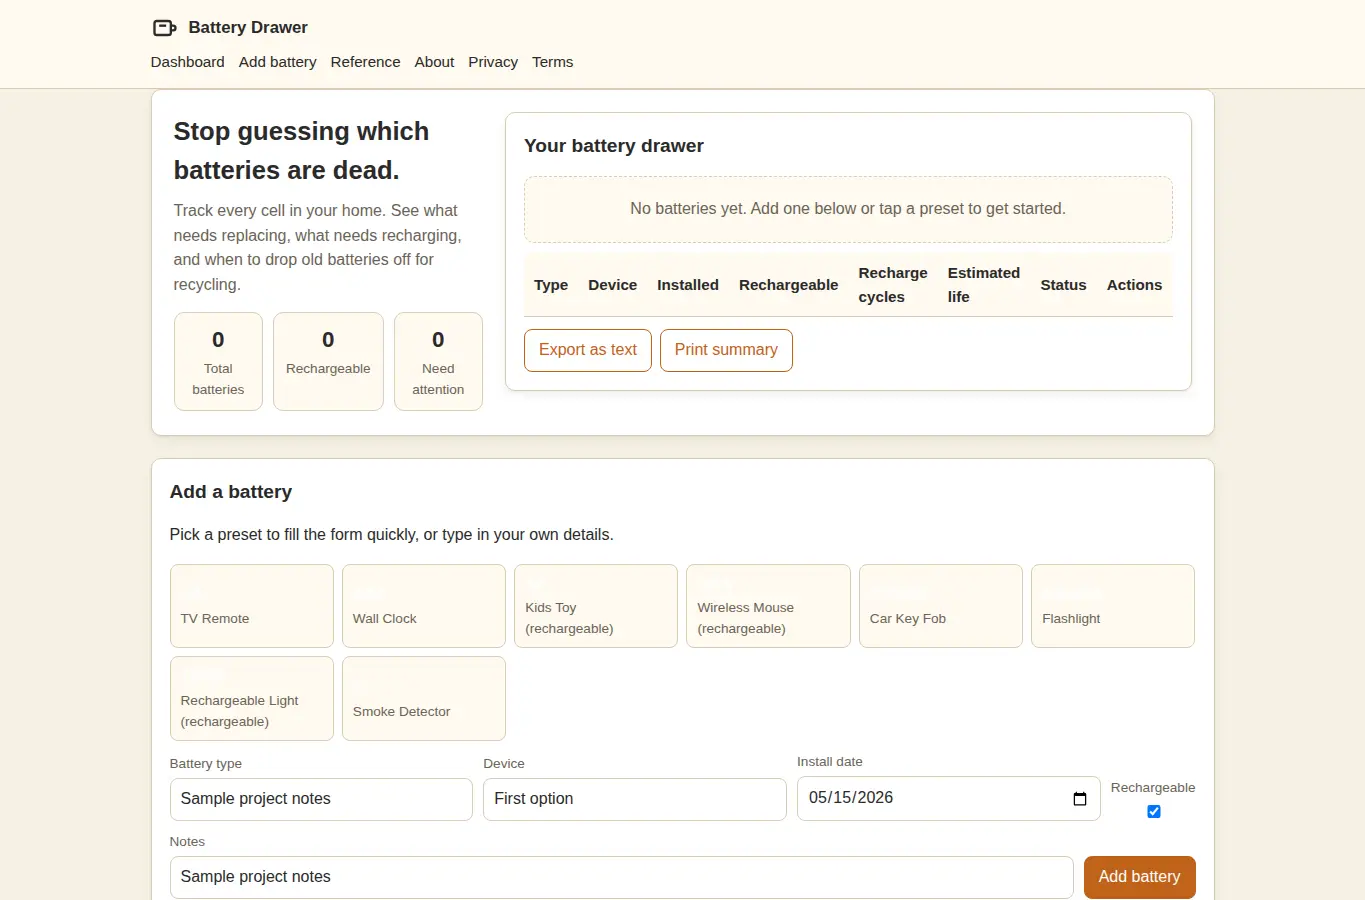The width and height of the screenshot is (1365, 900).
Task: Open the About page link
Action: (434, 62)
